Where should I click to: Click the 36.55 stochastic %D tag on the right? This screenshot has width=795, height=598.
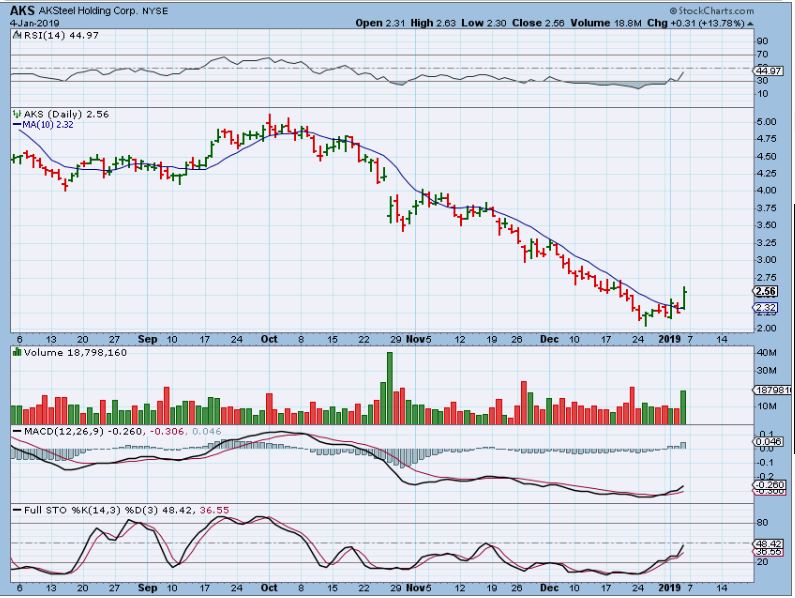(769, 551)
